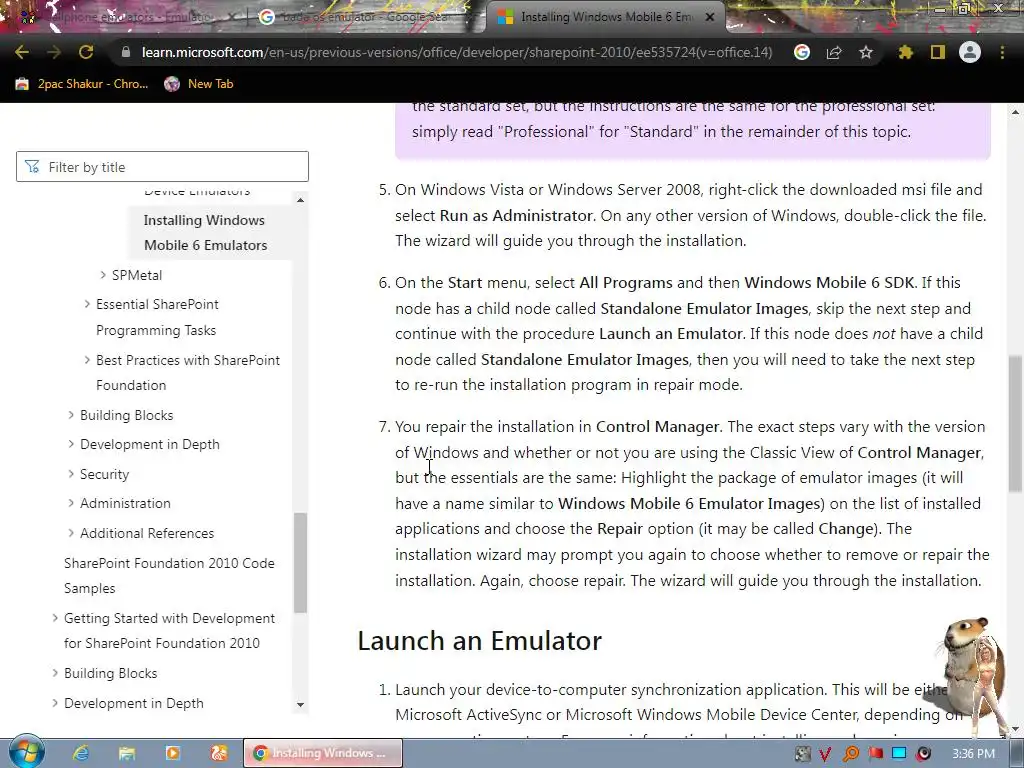Open SPMetal tree item
The height and width of the screenshot is (768, 1024).
tap(136, 275)
